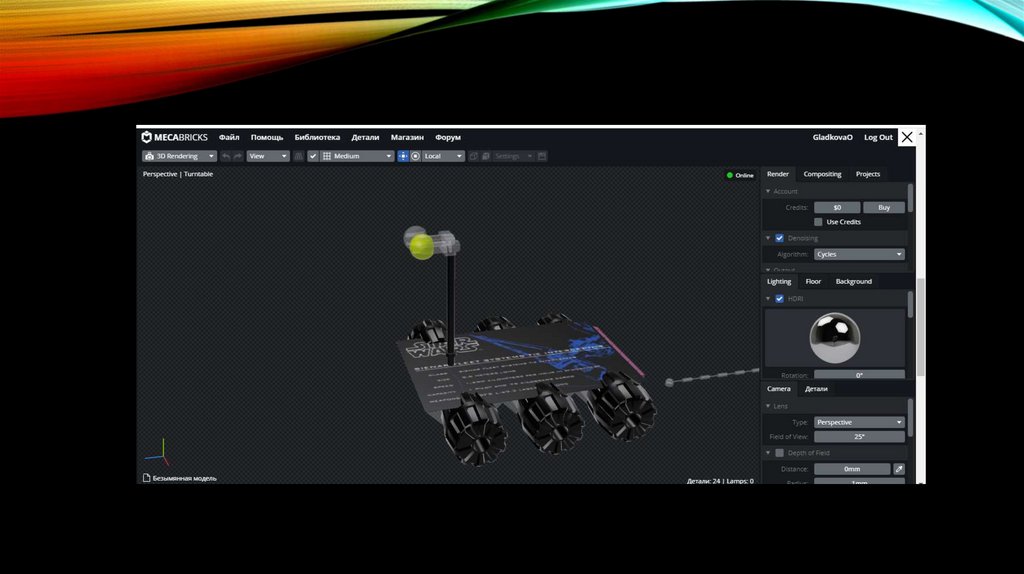Click the Buy credits button
The height and width of the screenshot is (574, 1024).
point(884,207)
